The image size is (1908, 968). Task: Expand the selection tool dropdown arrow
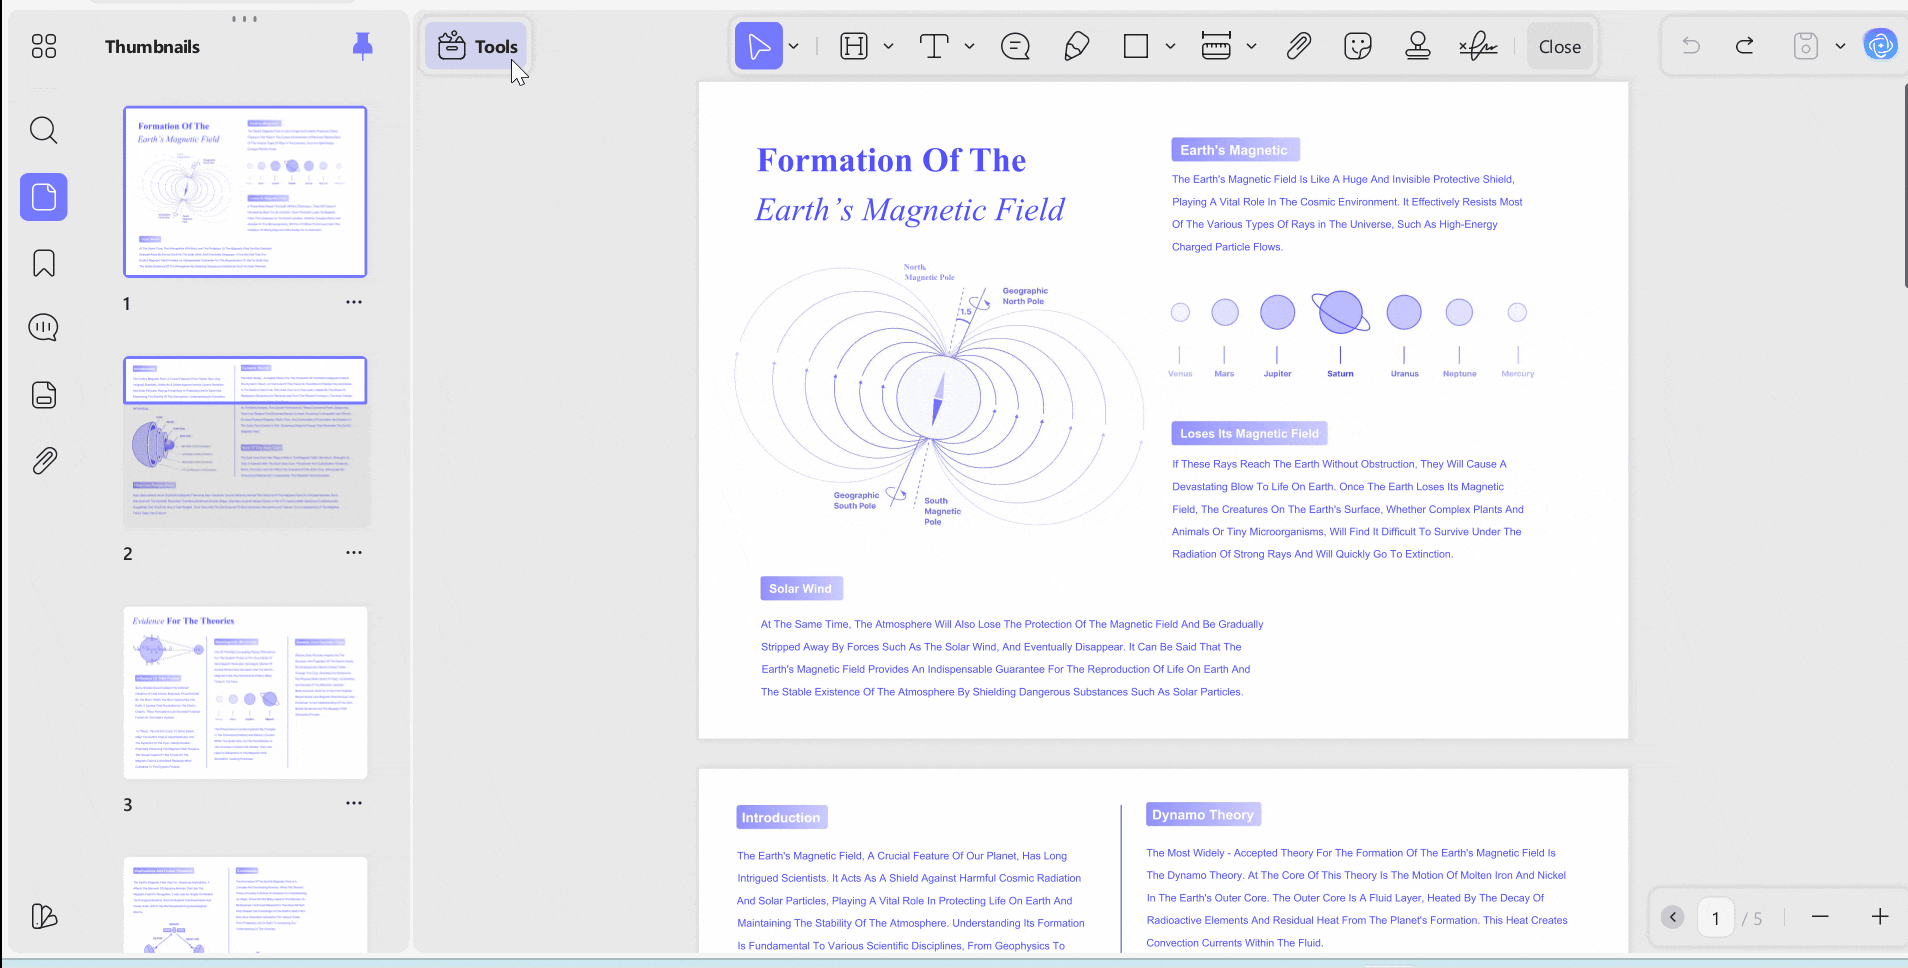[794, 46]
